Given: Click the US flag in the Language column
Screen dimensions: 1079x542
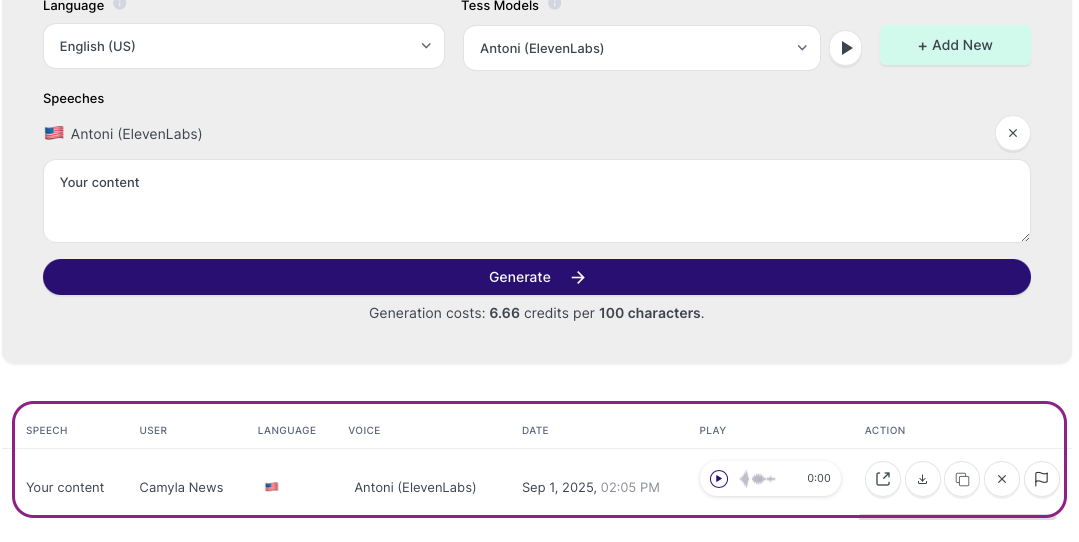Looking at the screenshot, I should pyautogui.click(x=272, y=487).
